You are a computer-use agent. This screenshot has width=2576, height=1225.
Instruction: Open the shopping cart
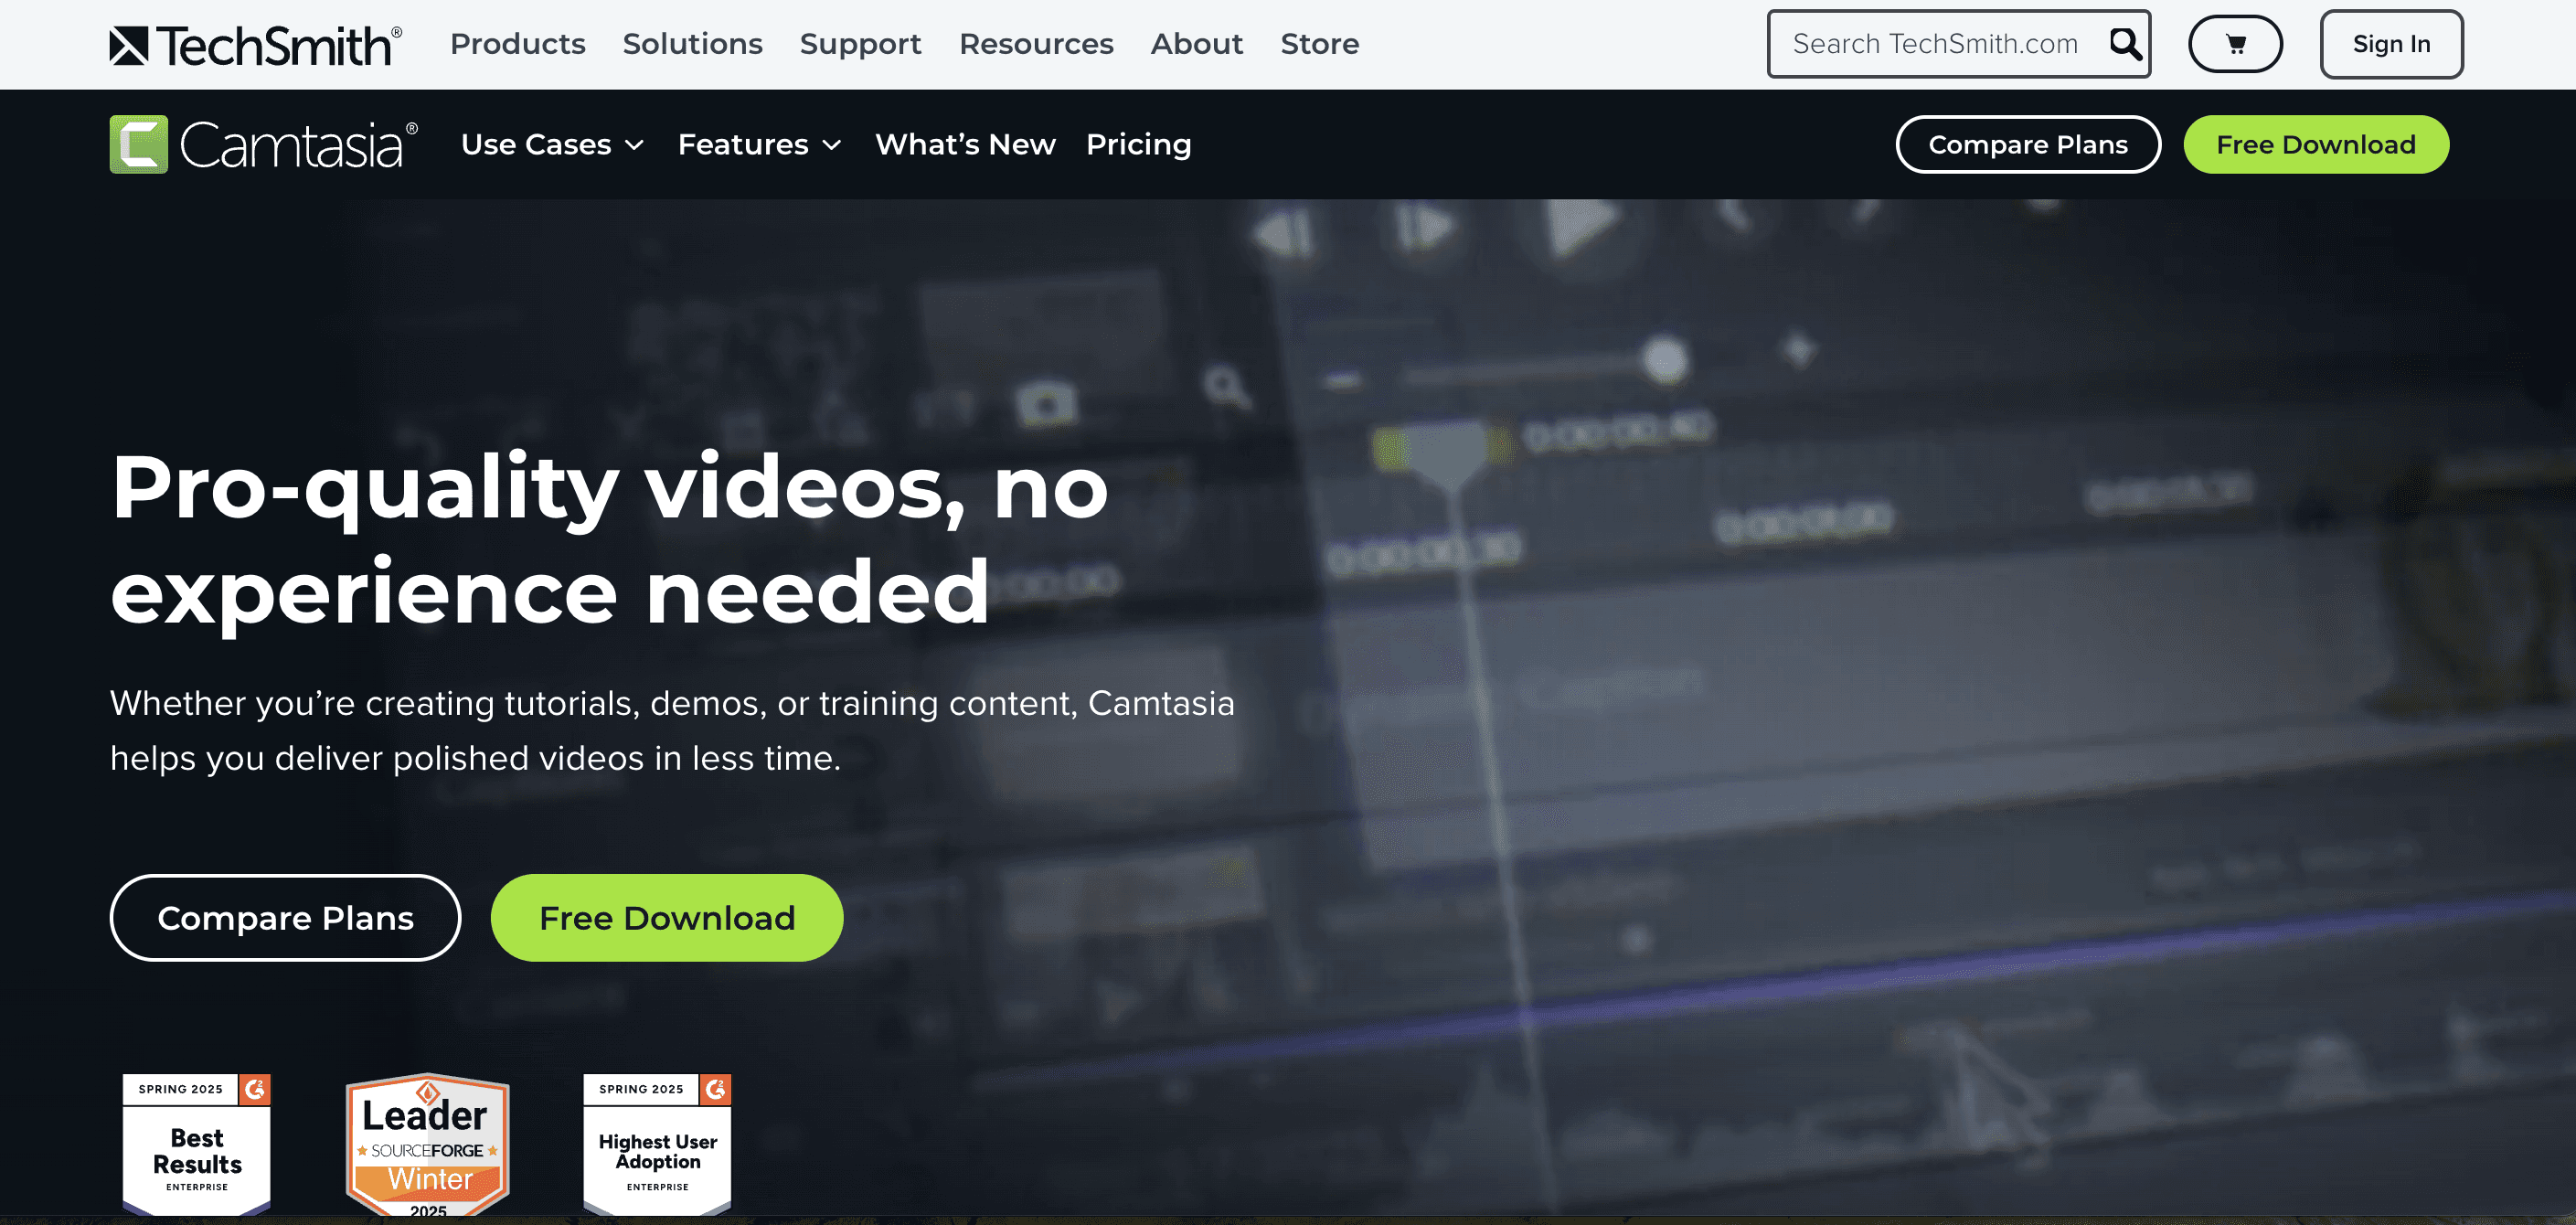[x=2235, y=44]
